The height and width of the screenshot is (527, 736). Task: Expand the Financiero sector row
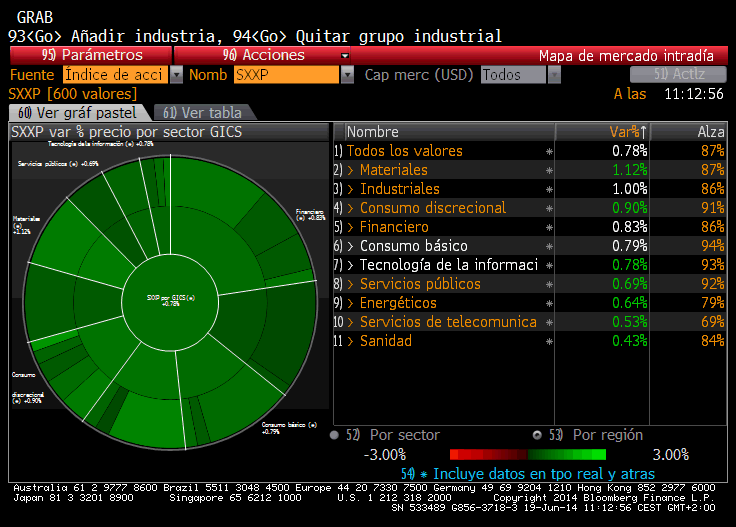point(350,227)
